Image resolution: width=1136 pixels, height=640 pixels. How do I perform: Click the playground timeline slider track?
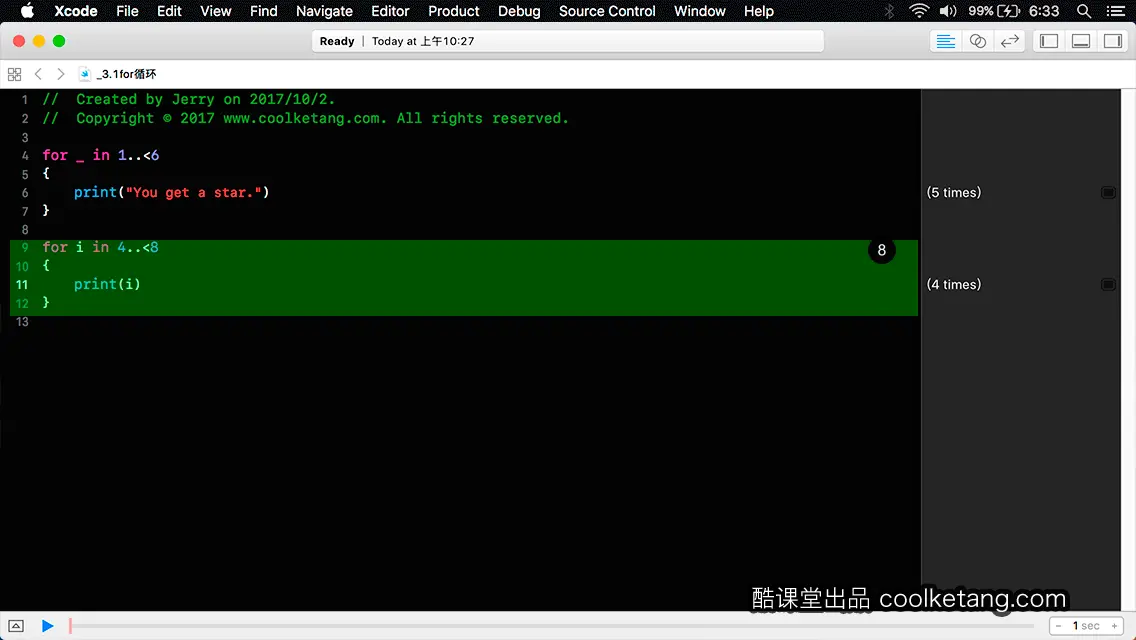pyautogui.click(x=551, y=626)
